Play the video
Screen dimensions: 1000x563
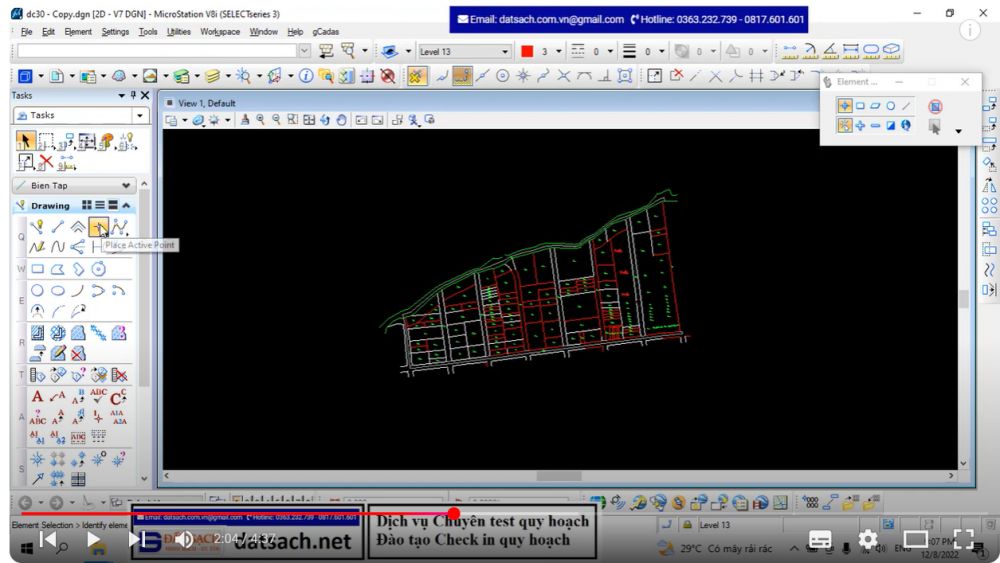[x=94, y=540]
